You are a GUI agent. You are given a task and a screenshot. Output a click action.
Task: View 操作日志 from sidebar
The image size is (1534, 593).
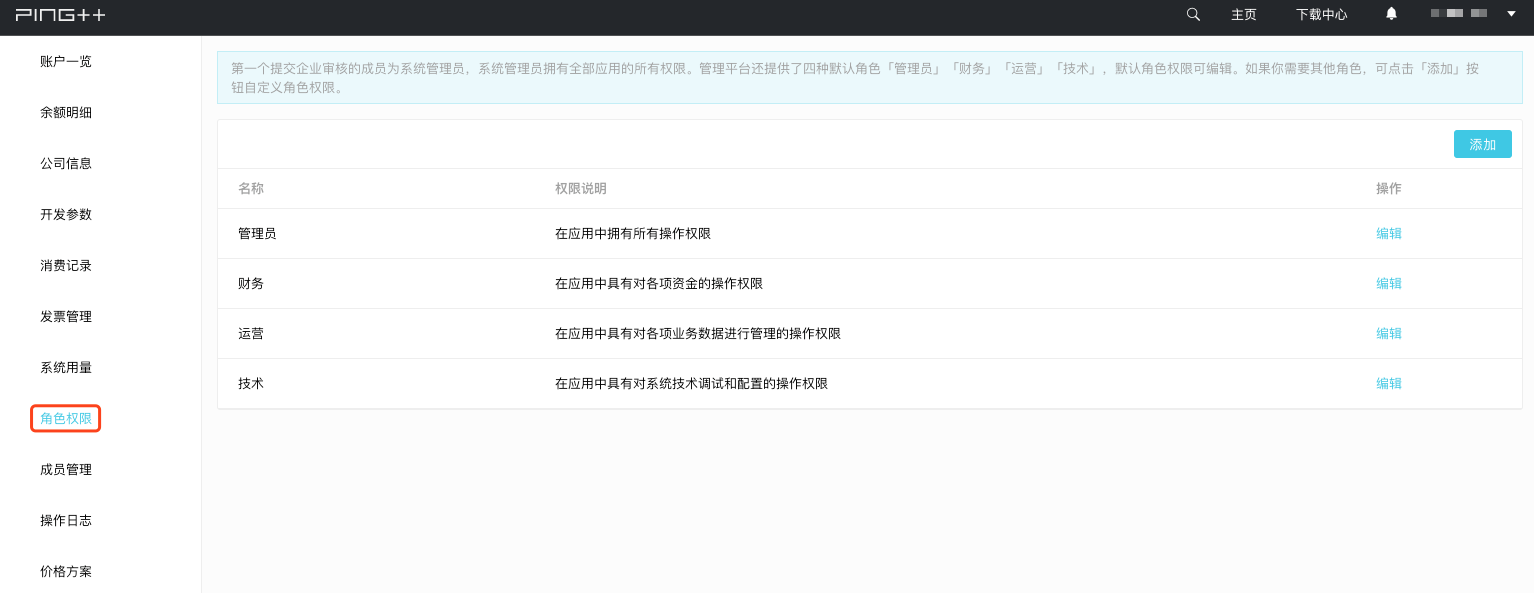66,520
